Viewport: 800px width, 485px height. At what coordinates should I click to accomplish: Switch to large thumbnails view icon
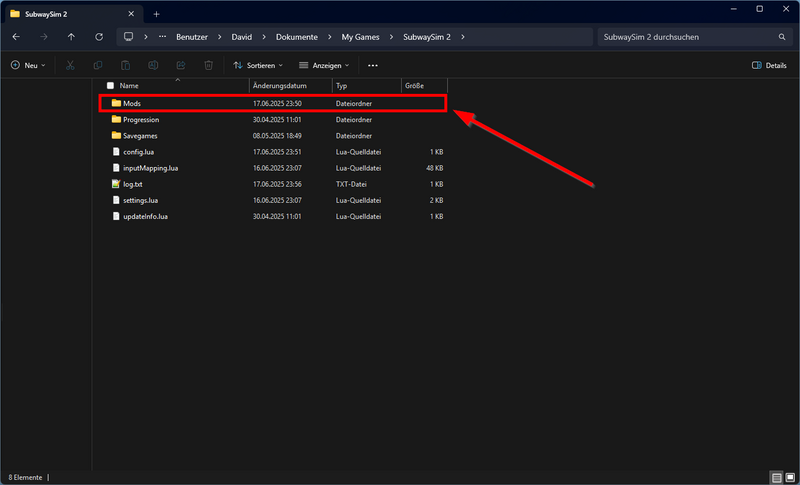coord(790,478)
